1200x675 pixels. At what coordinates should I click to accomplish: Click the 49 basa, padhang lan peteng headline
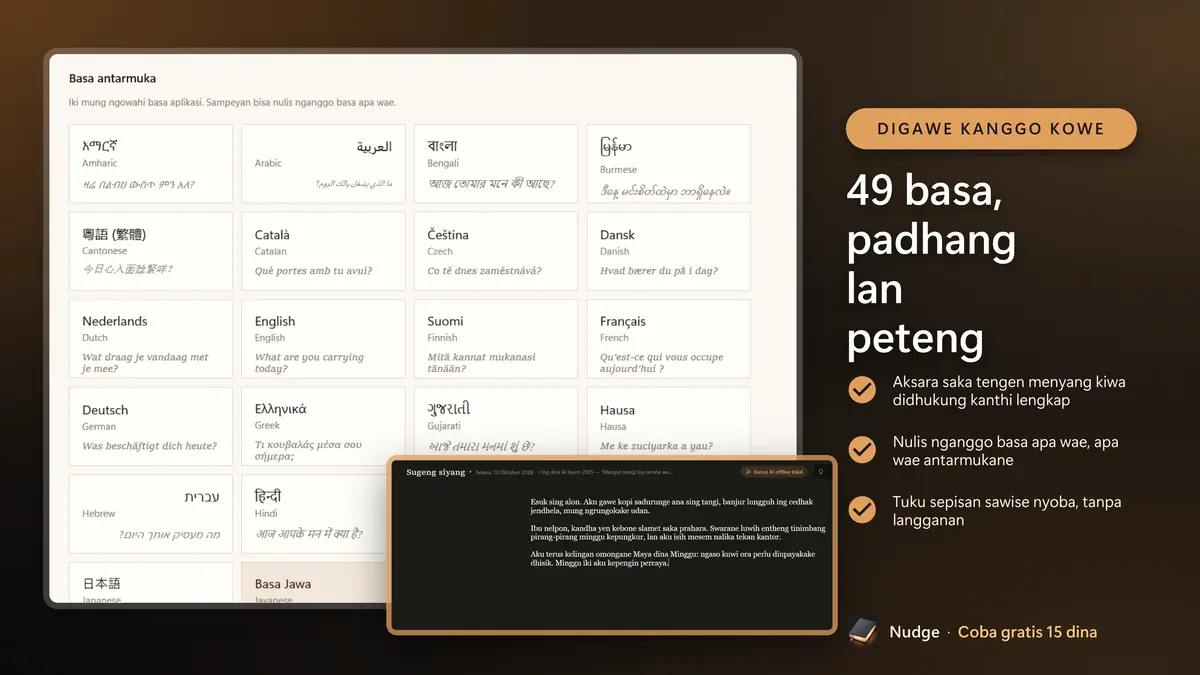pyautogui.click(x=931, y=265)
